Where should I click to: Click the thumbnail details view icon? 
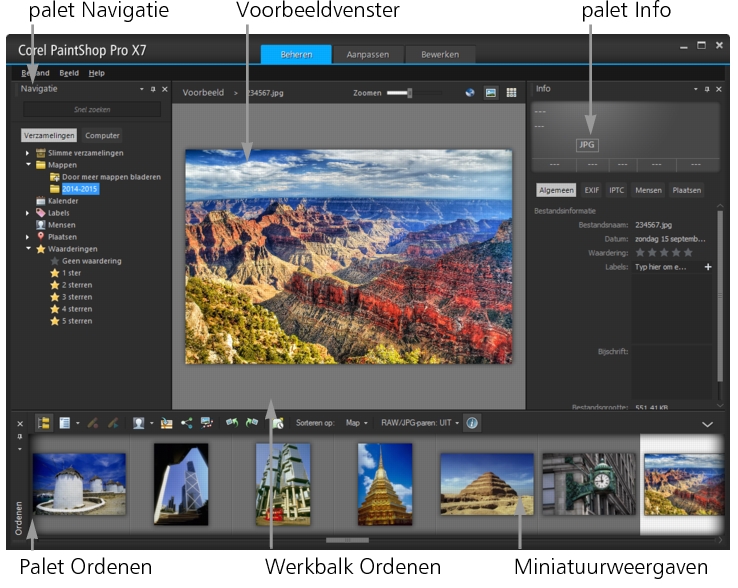64,423
